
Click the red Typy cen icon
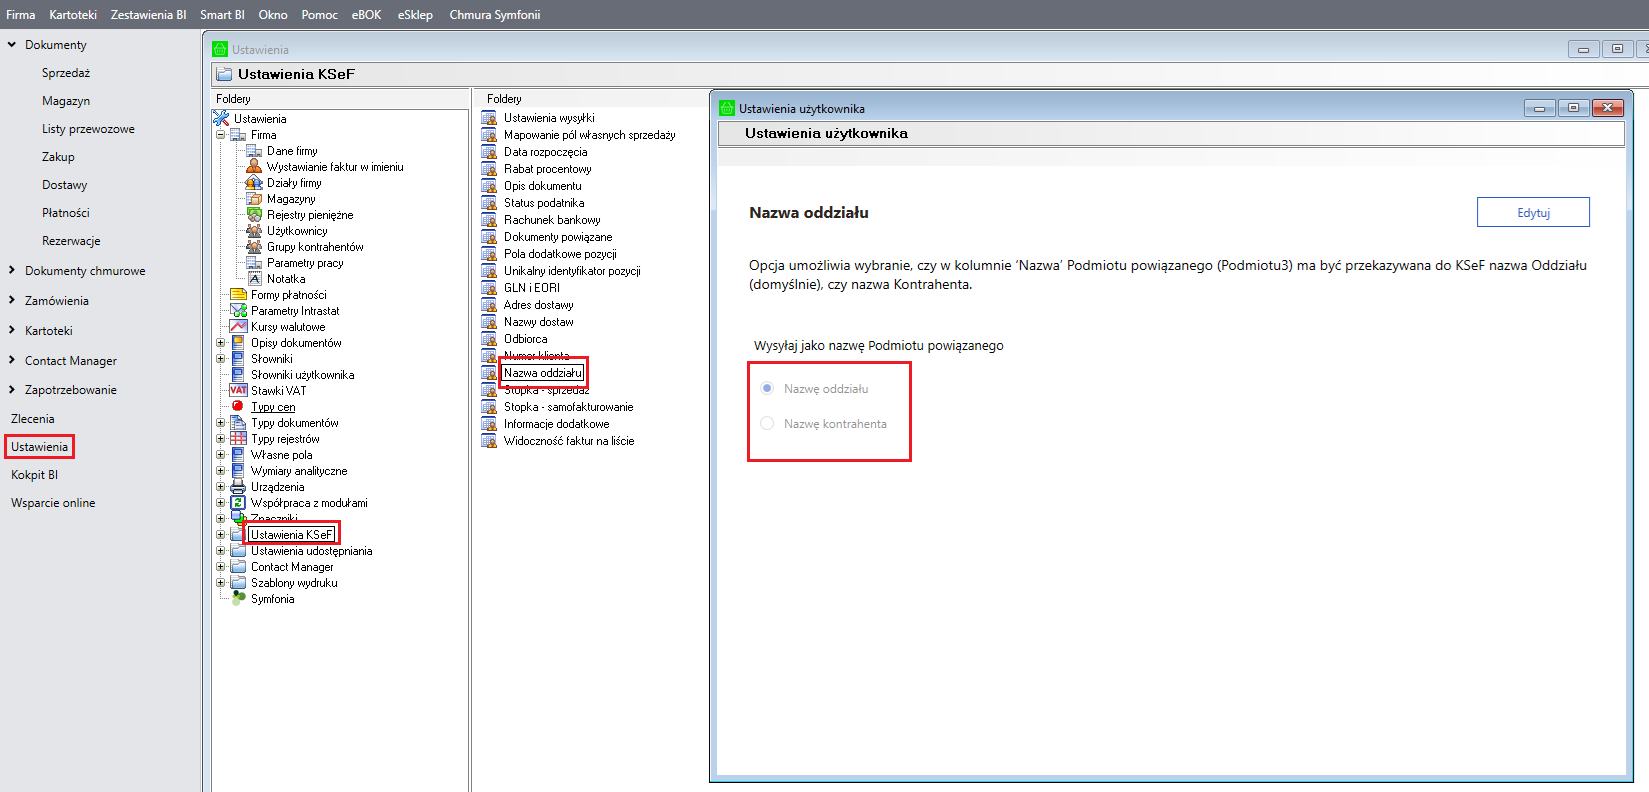click(x=238, y=407)
